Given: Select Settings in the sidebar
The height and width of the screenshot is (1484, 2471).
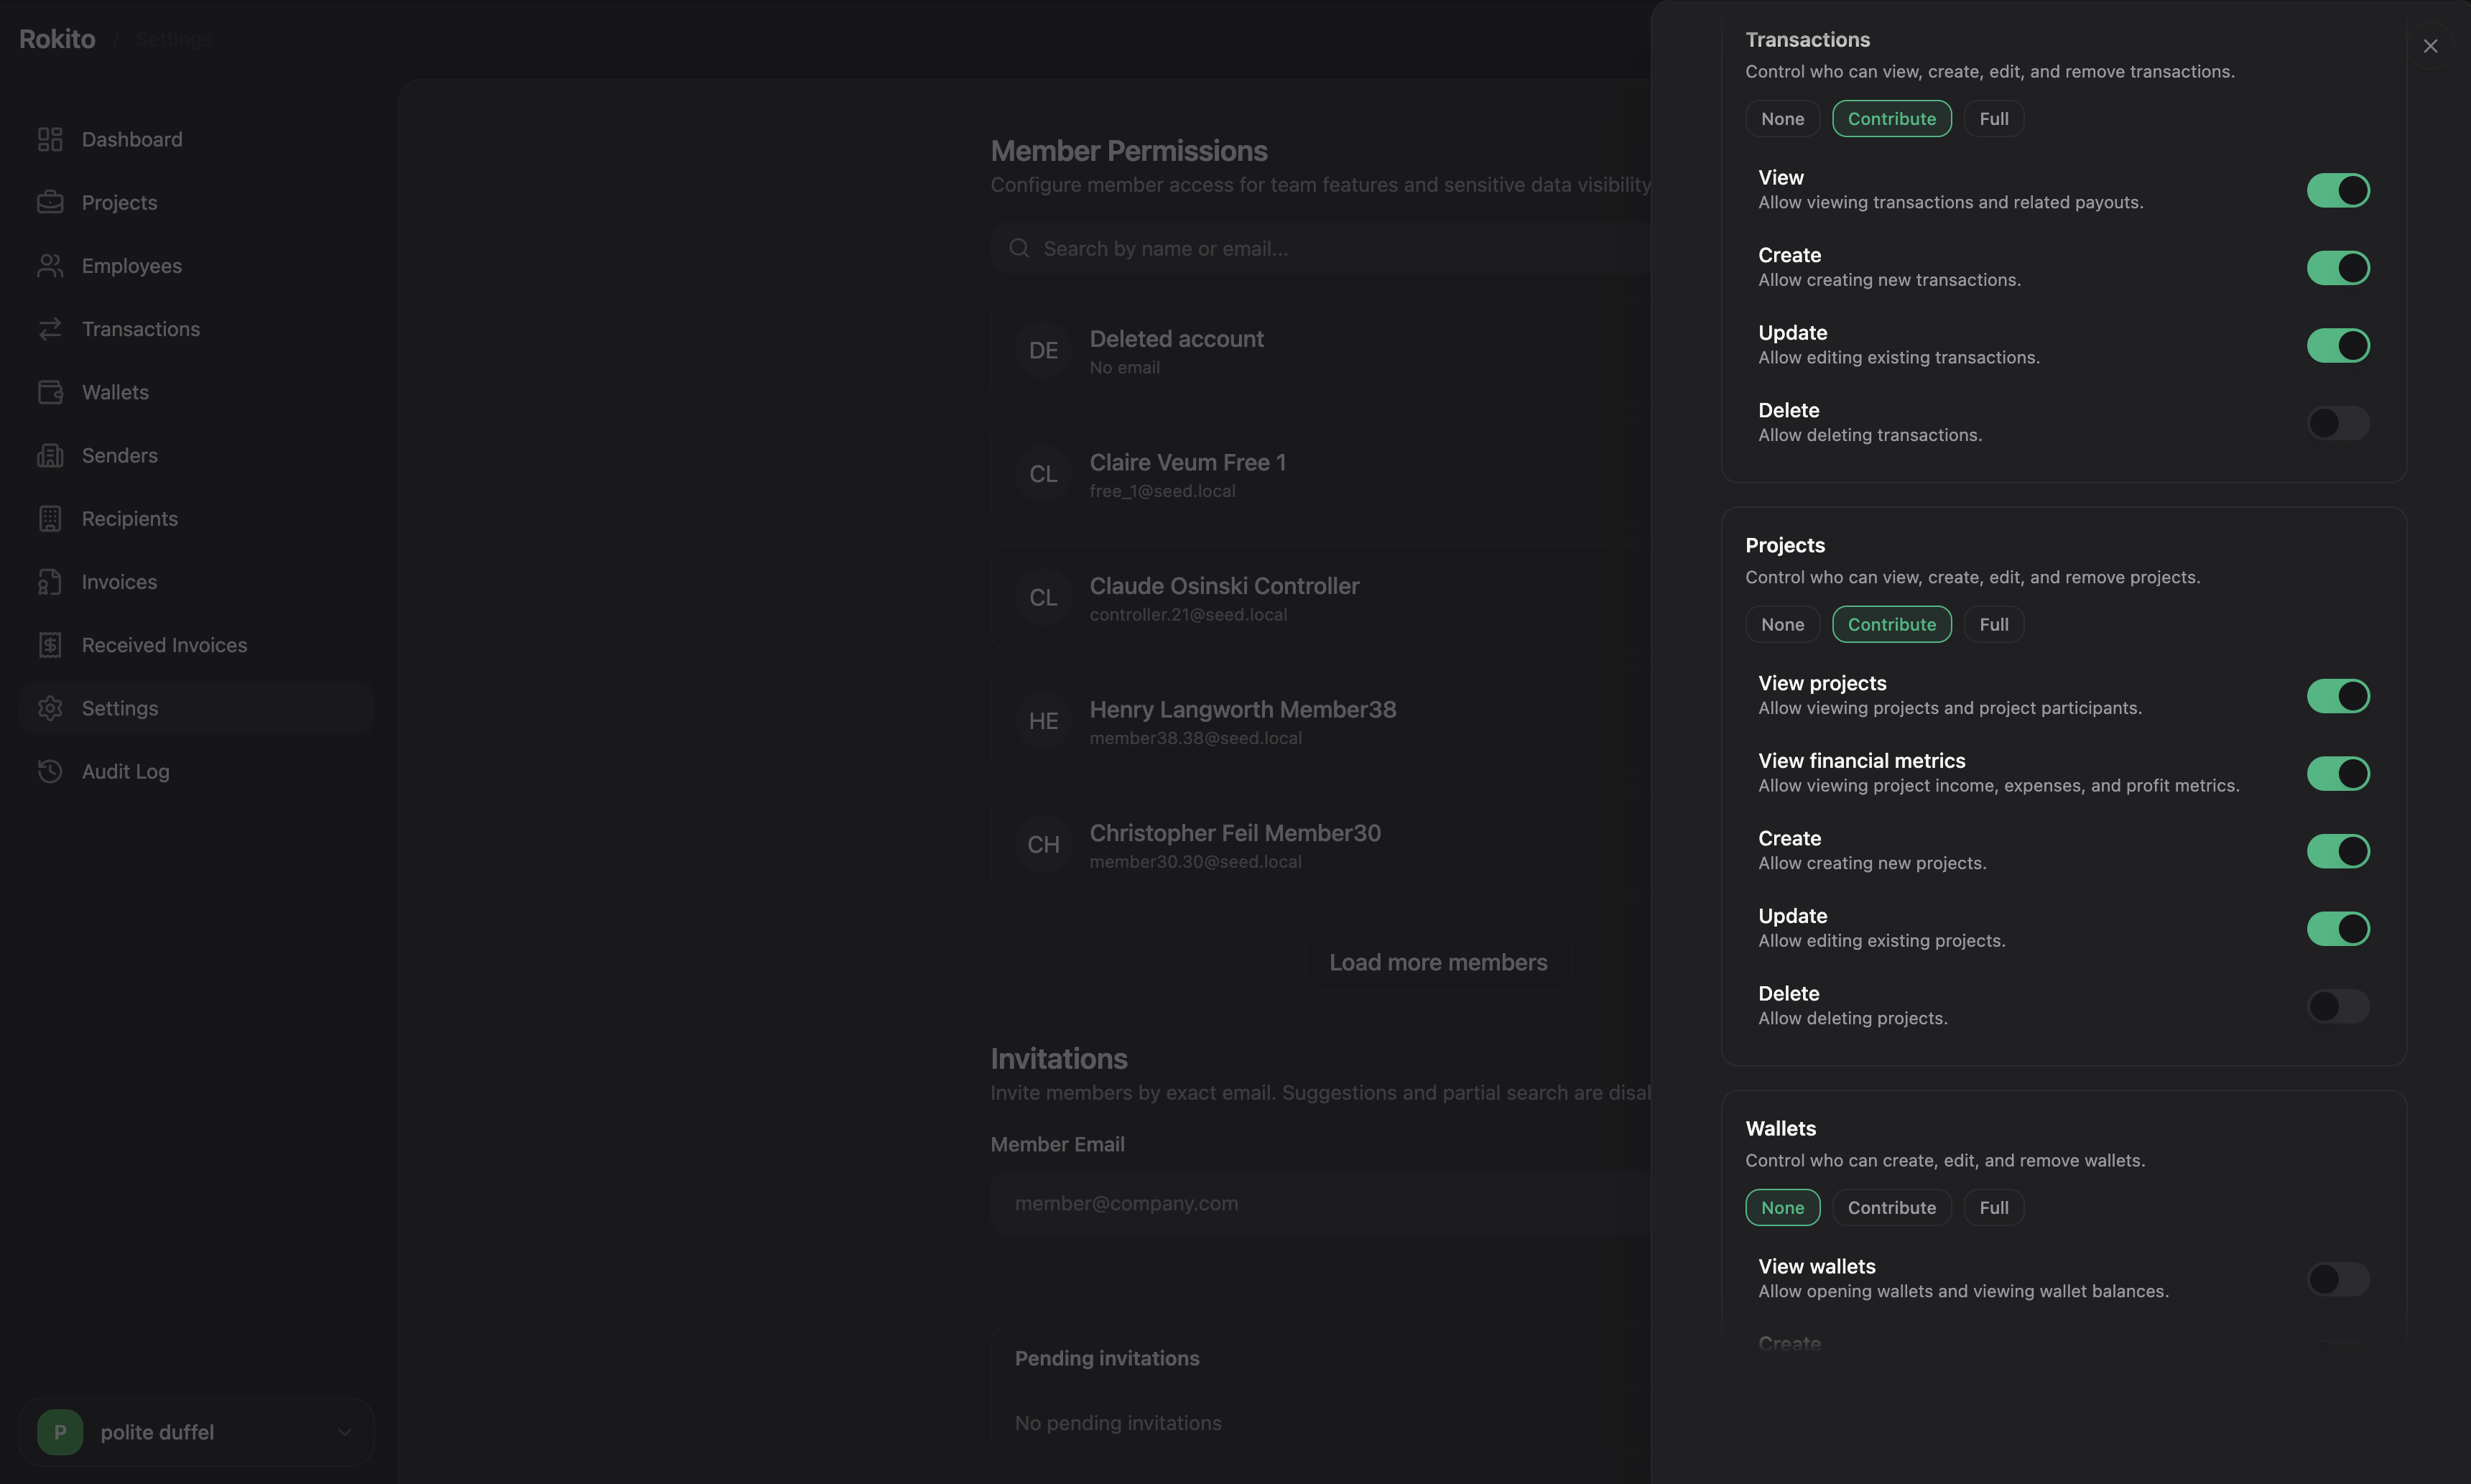Looking at the screenshot, I should (x=119, y=707).
